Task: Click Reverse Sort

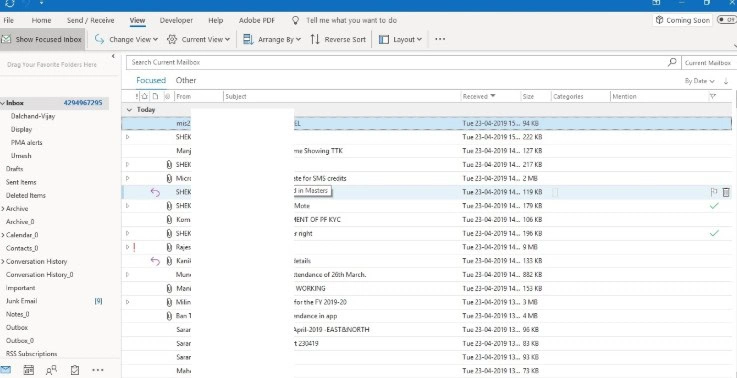Action: click(338, 39)
